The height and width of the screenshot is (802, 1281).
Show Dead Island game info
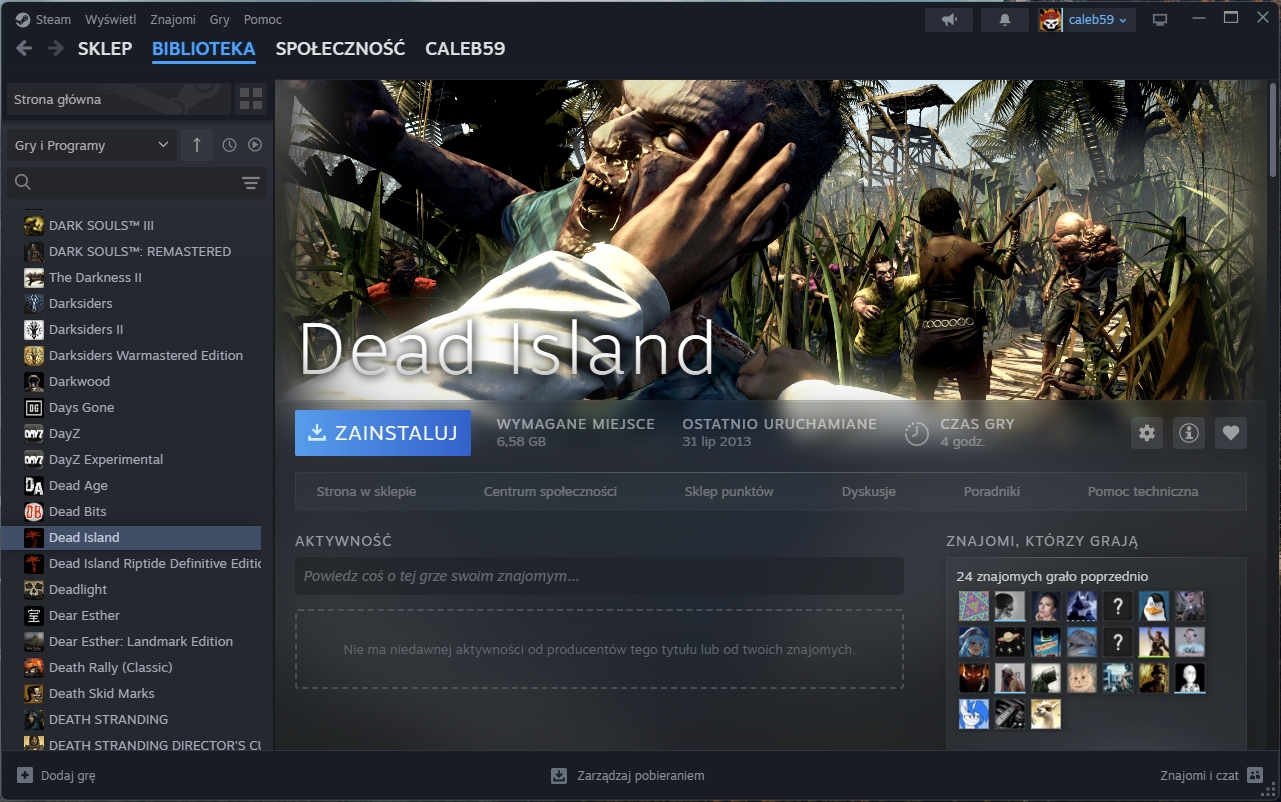pos(1189,433)
